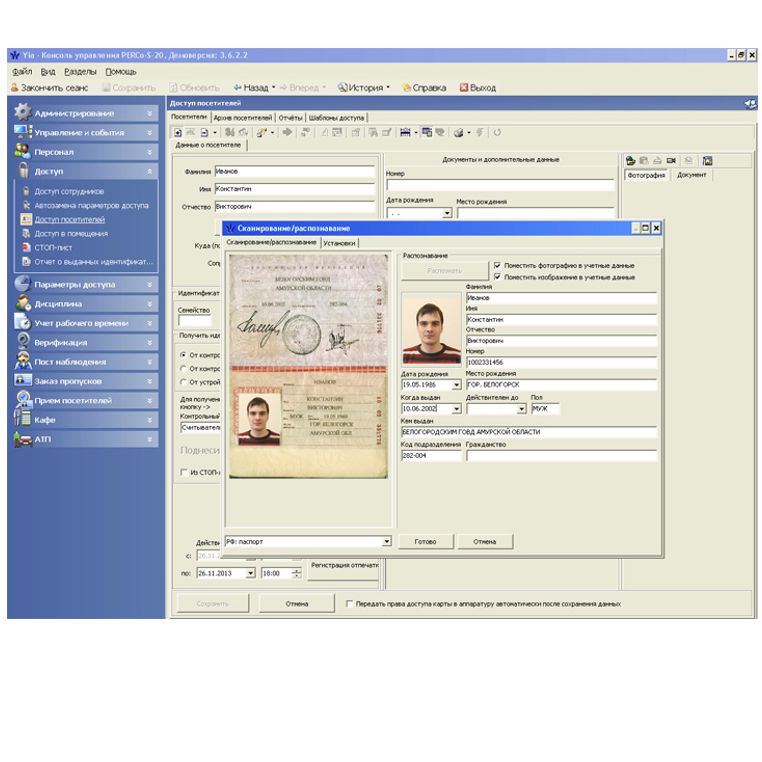Click the Управление и события monitor icon
Viewport: 762px width, 762px height.
[22, 132]
